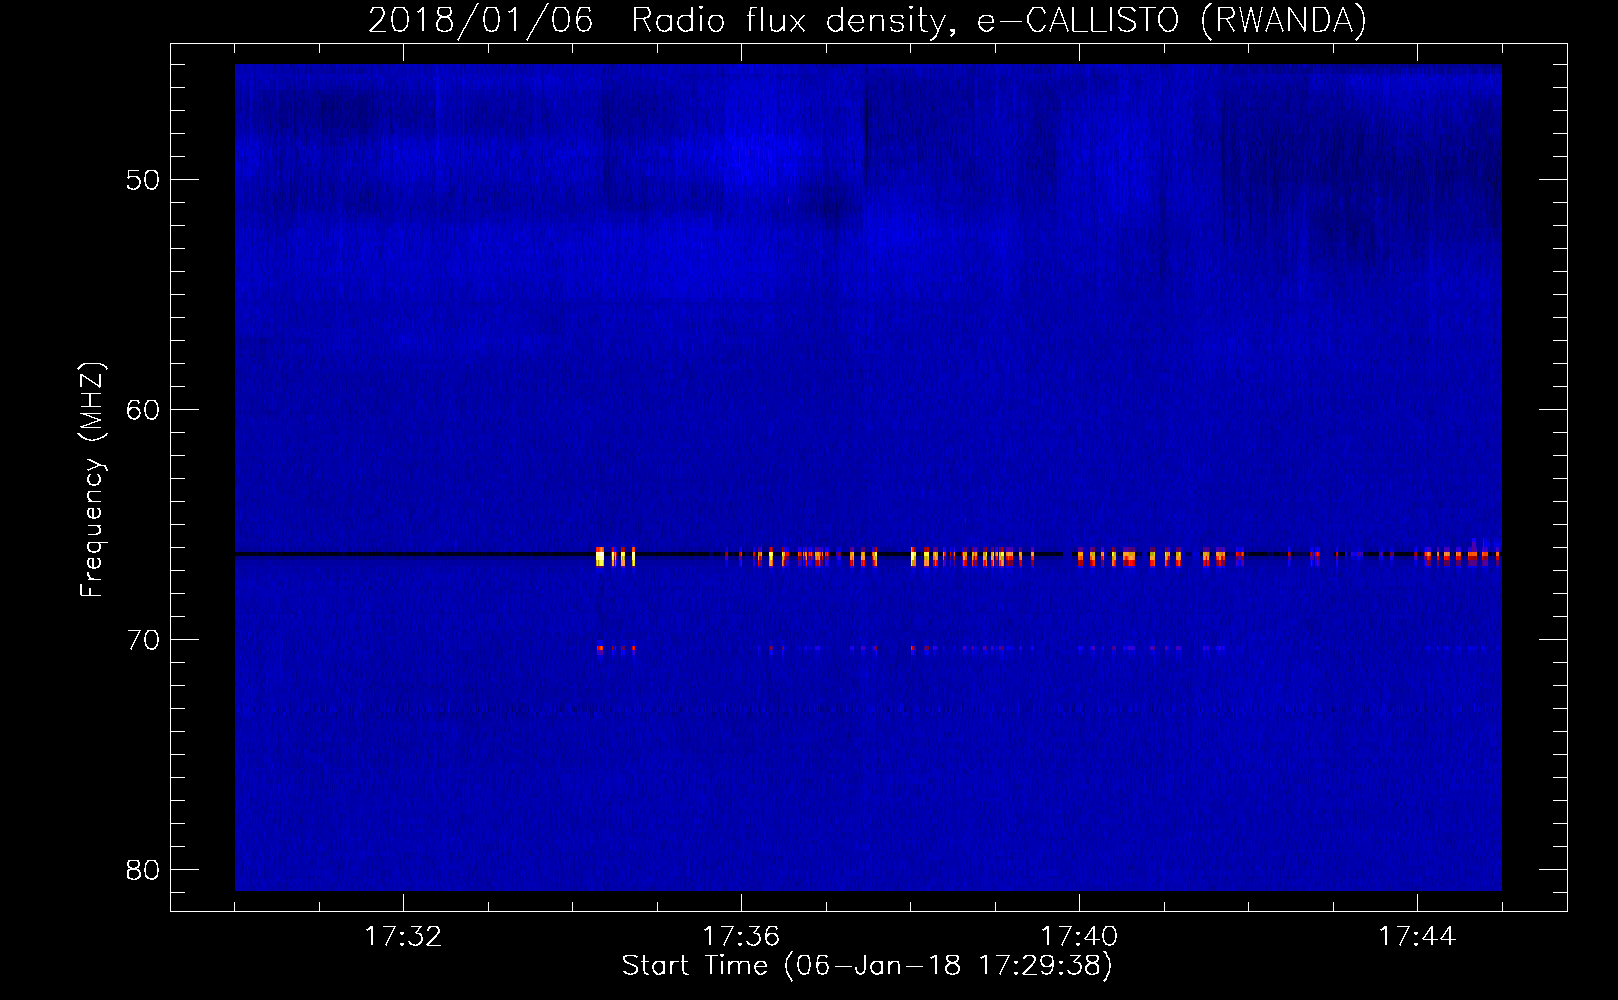Click the plot title 'Radio flux density, e-CALLISTO (RWANDA)'
This screenshot has height=1000, width=1618.
(999, 20)
